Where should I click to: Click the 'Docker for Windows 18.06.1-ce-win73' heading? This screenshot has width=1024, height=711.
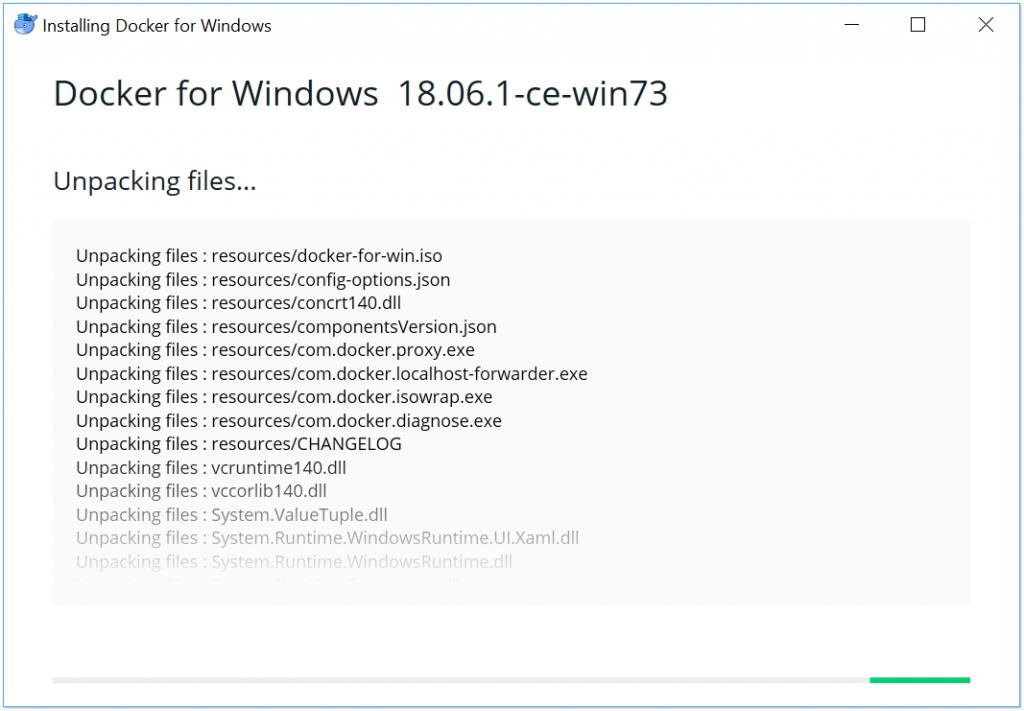360,93
